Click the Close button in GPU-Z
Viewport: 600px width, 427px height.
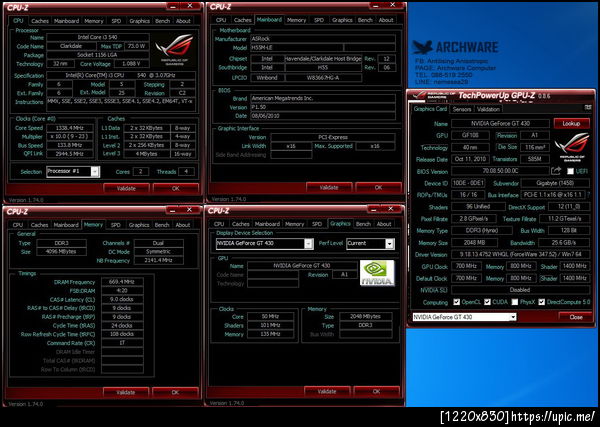pos(576,317)
